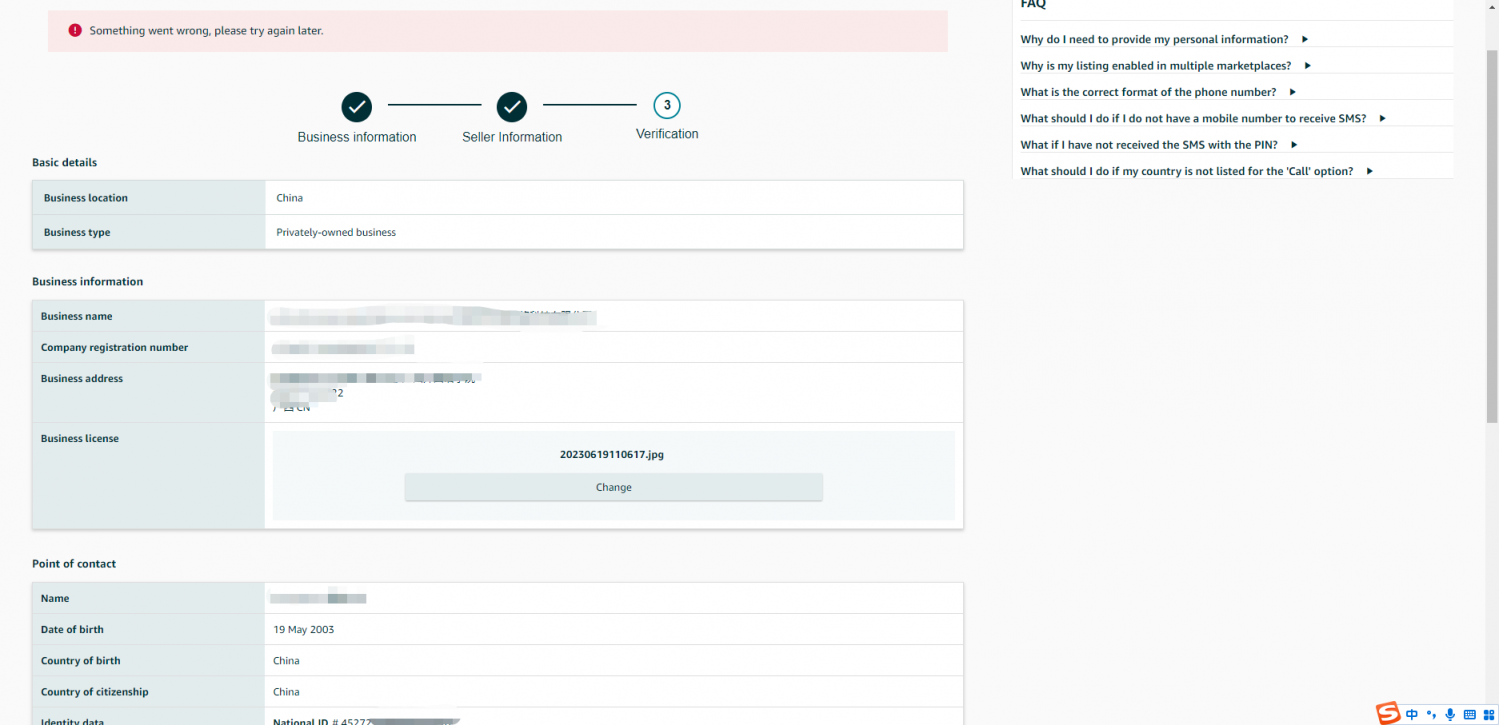Click the Change business license button
The height and width of the screenshot is (725, 1499).
pyautogui.click(x=613, y=487)
